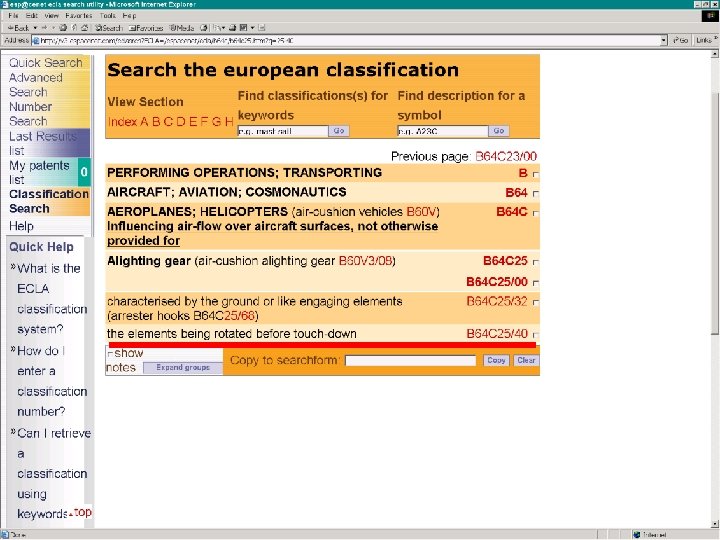Click the Clear button

pos(526,360)
